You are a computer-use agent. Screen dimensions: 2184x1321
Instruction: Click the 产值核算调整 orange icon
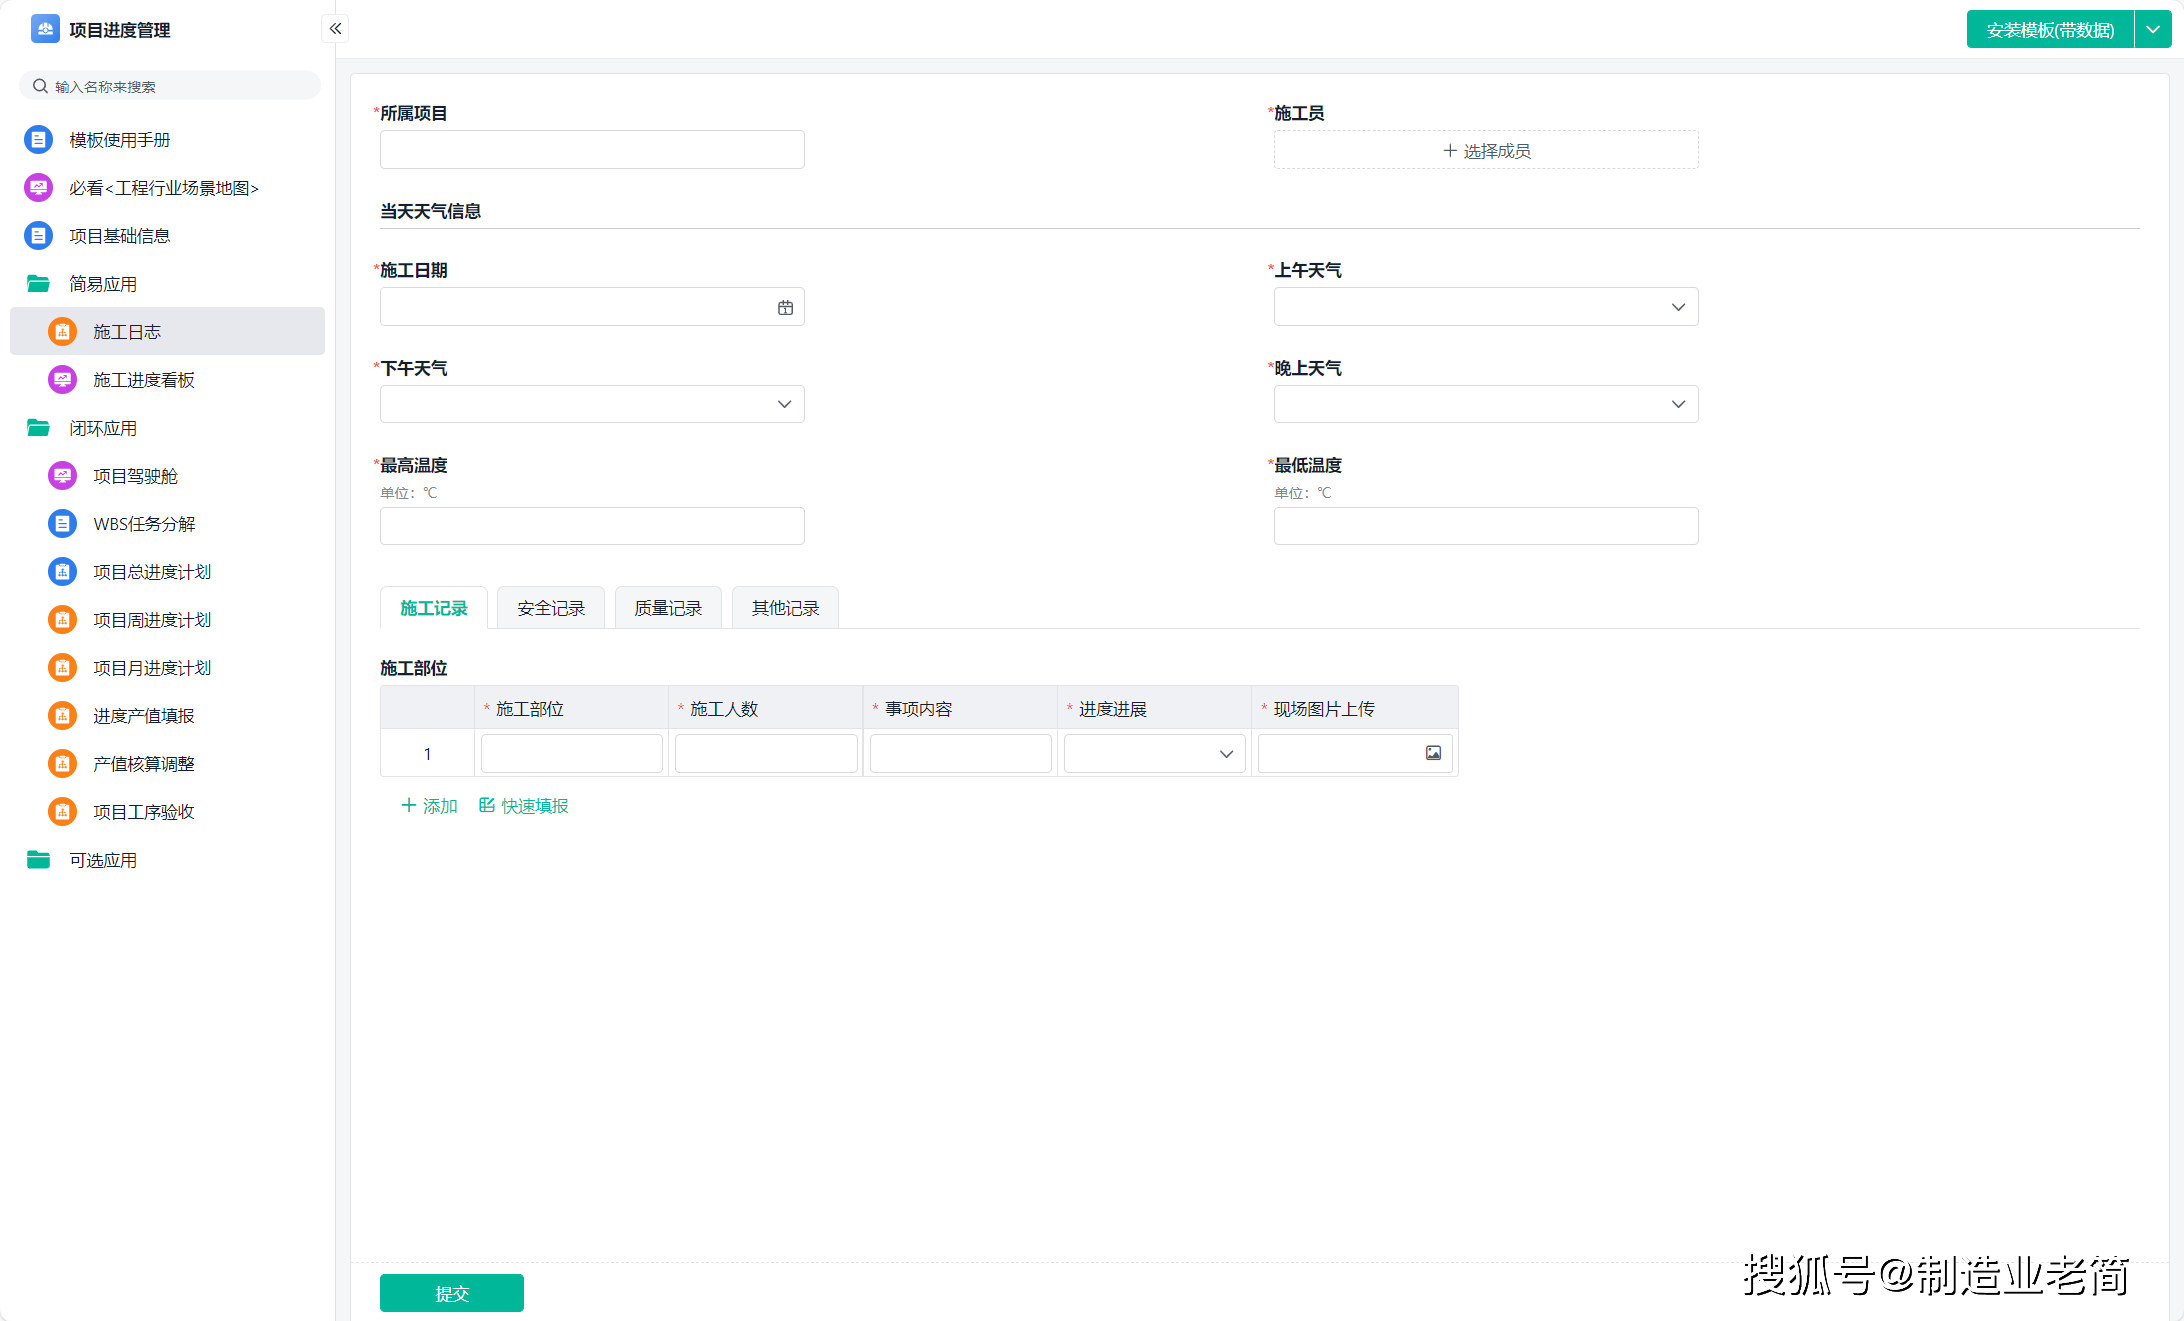pos(62,764)
